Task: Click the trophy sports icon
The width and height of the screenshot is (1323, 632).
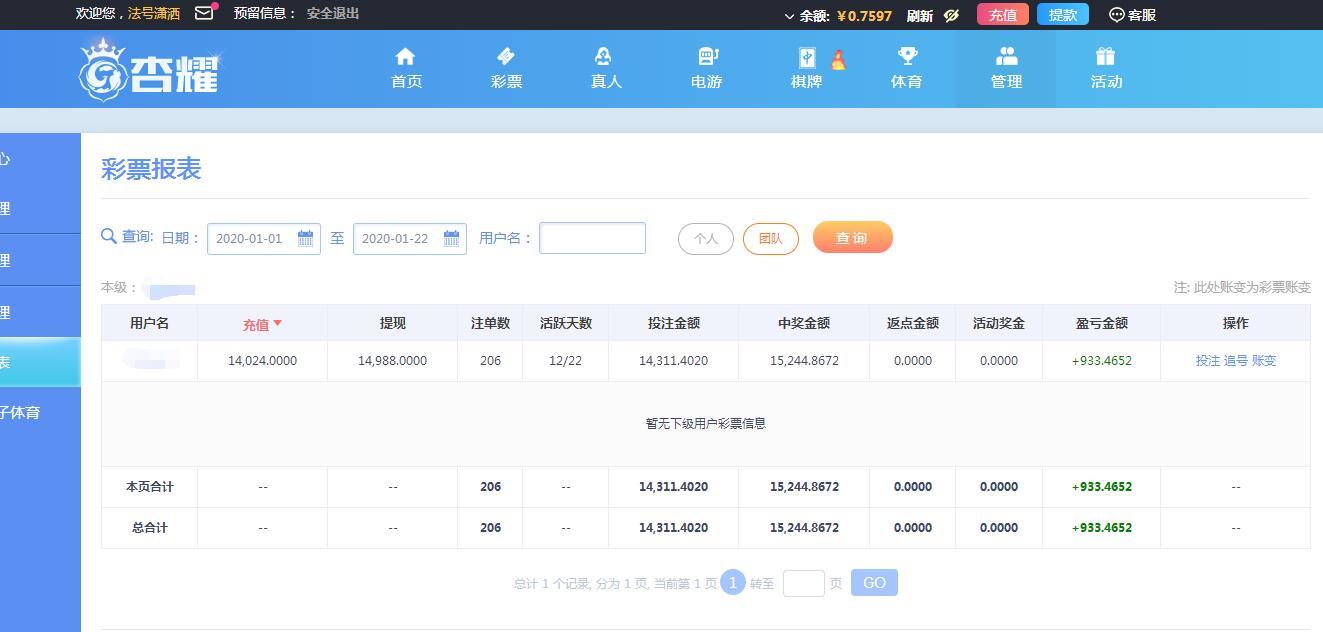Action: (907, 56)
